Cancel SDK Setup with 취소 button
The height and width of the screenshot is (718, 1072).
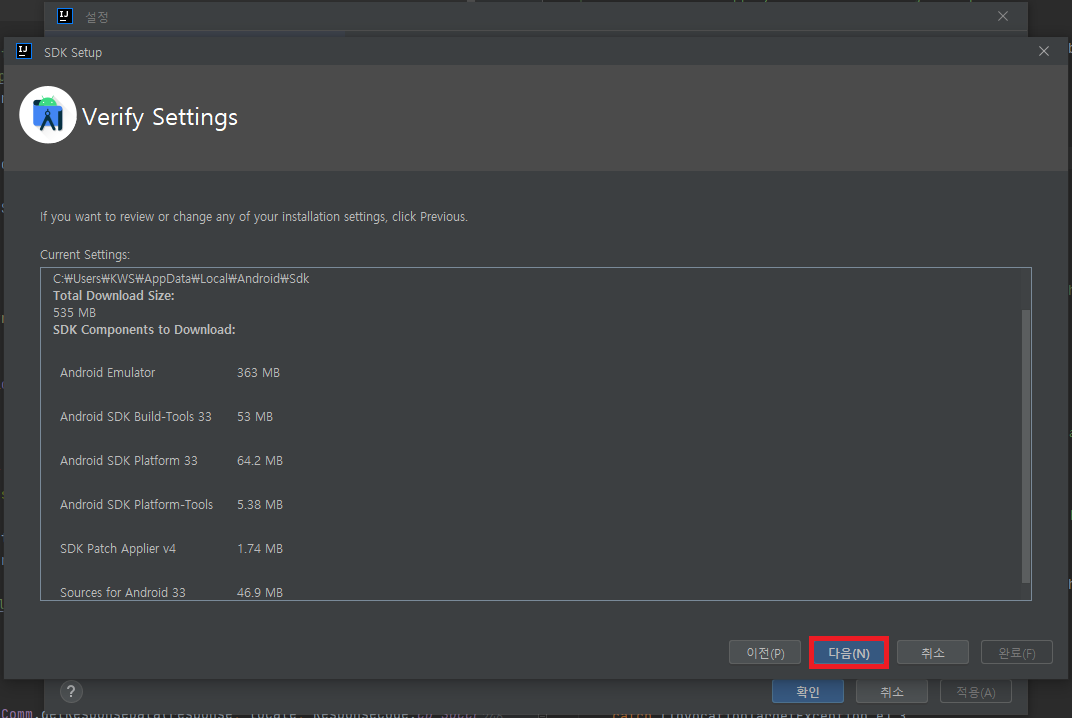(933, 653)
